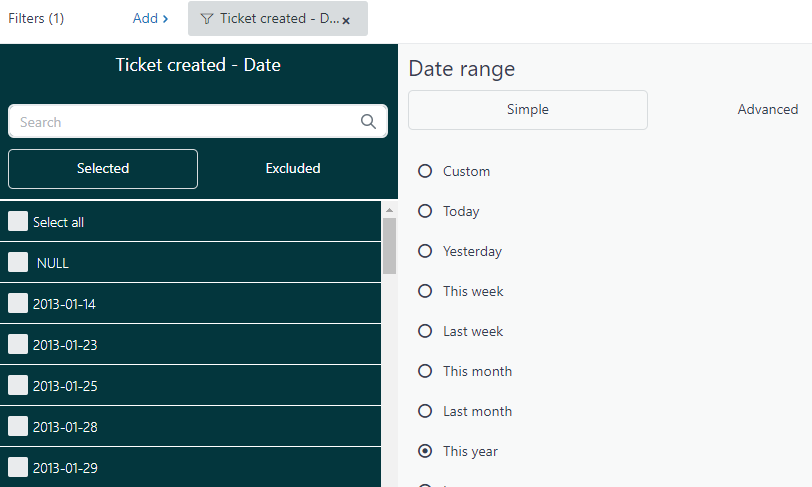Click the funnel icon on filter chip

(207, 19)
